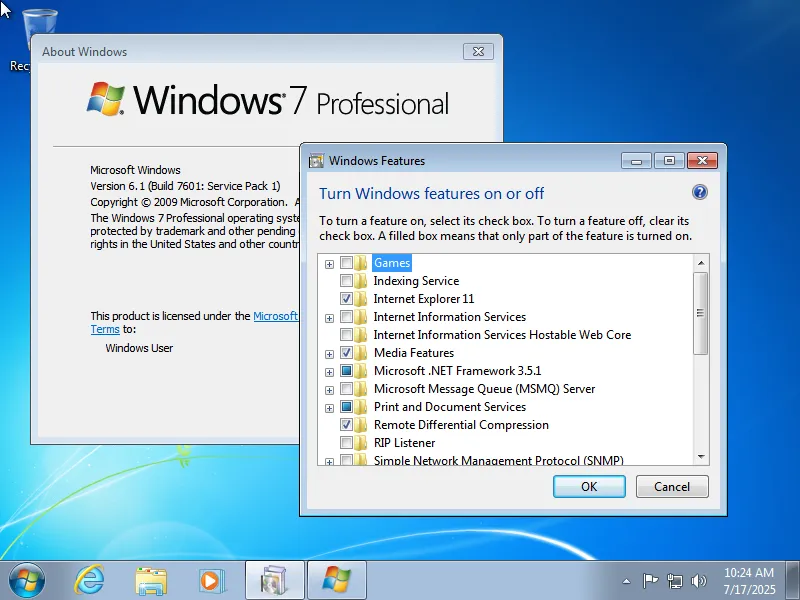Enable the Games feature checkbox
This screenshot has width=800, height=600.
click(346, 263)
